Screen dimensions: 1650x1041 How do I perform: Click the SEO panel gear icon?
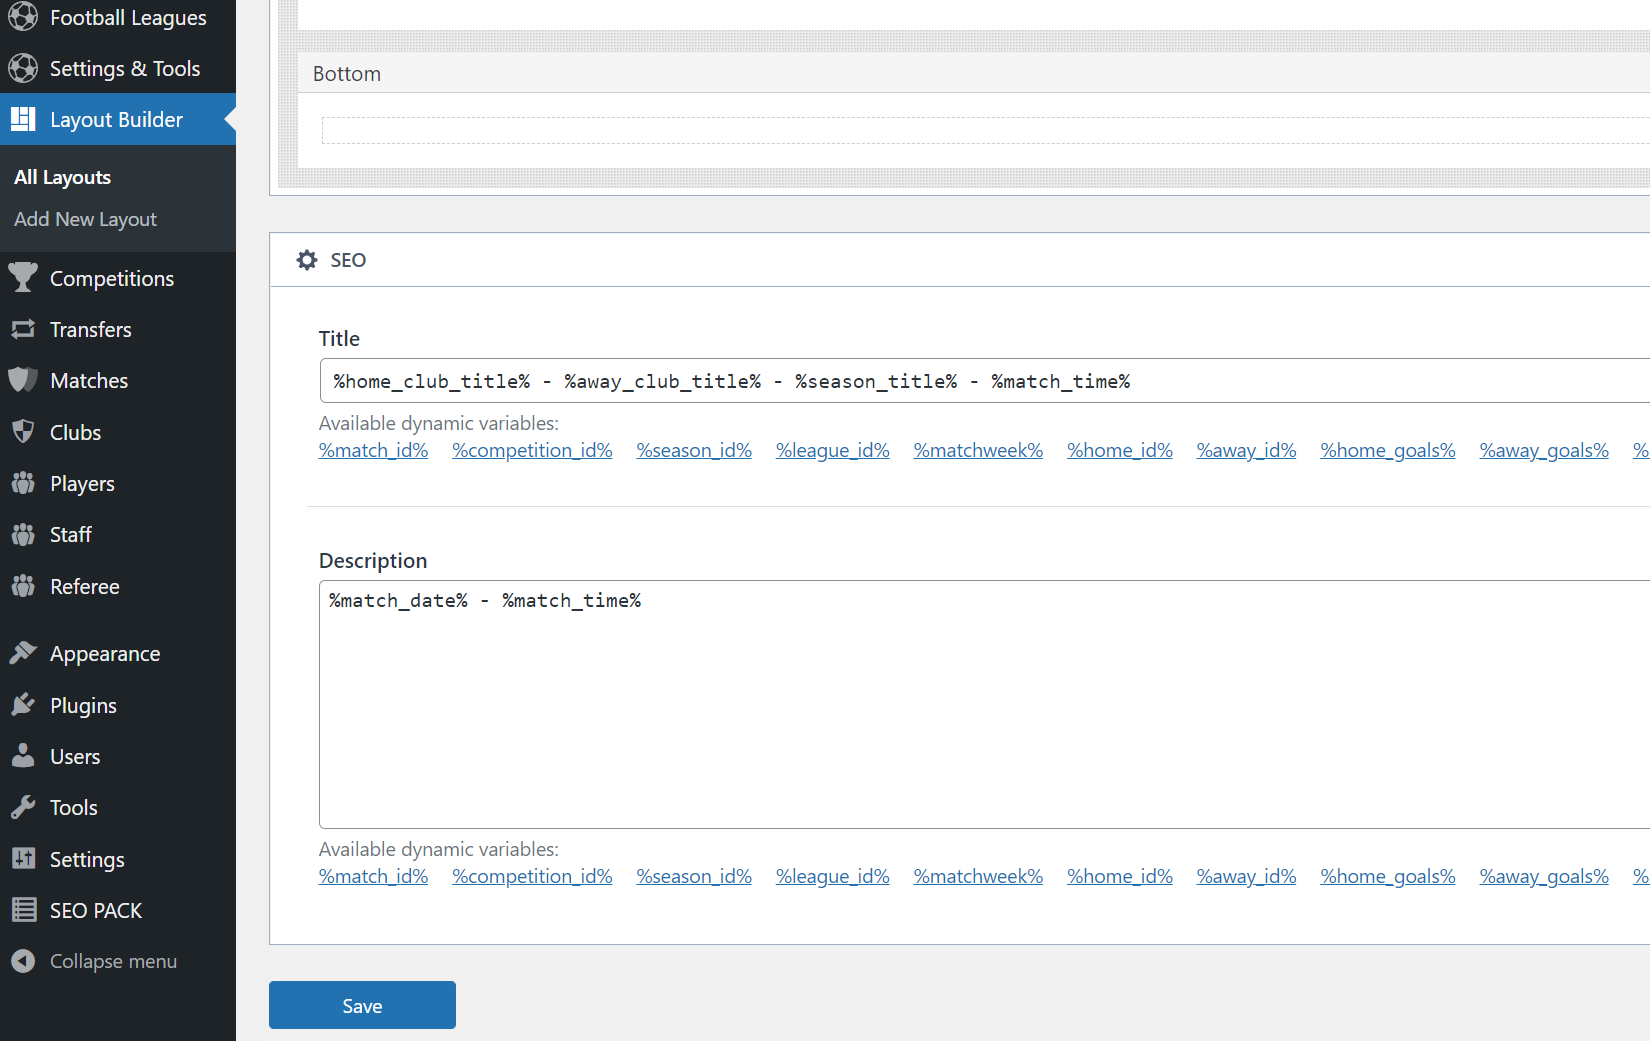coord(307,260)
